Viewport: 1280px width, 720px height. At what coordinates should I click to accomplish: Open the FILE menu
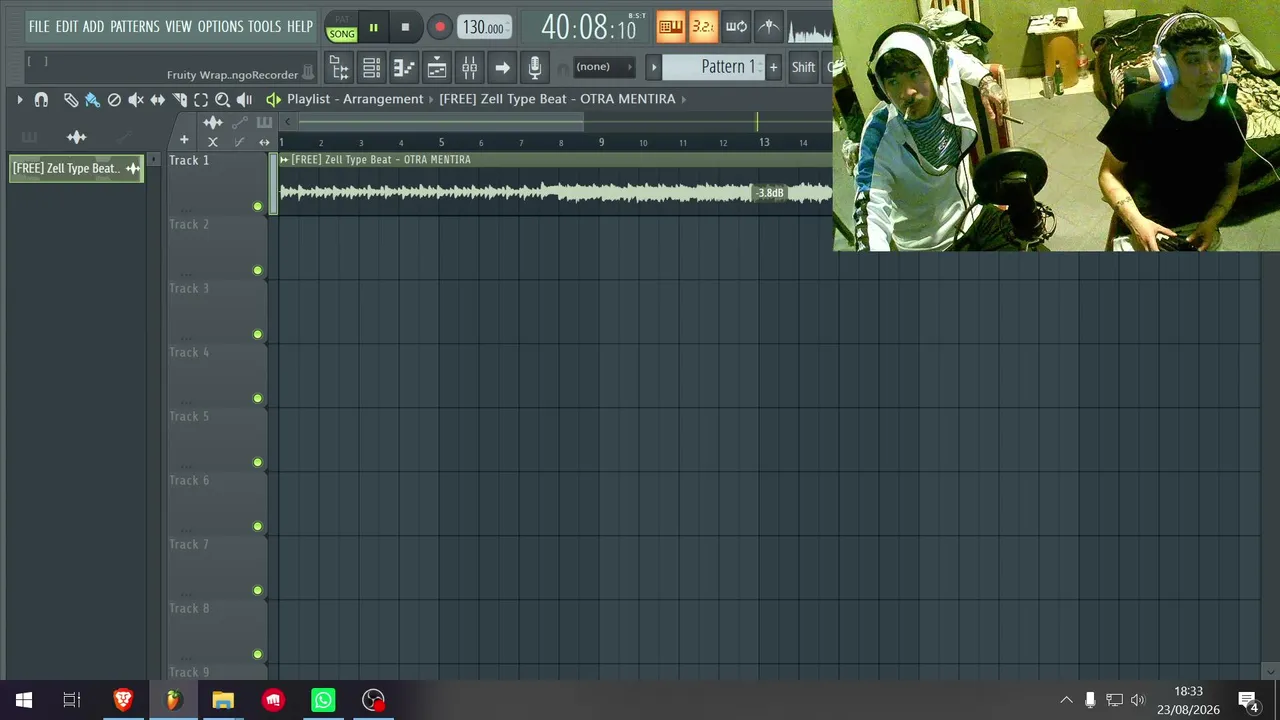(x=39, y=27)
